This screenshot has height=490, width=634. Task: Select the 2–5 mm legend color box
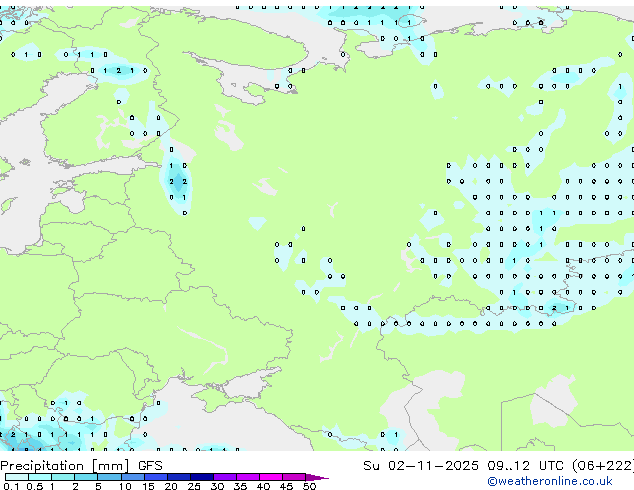click(x=86, y=477)
